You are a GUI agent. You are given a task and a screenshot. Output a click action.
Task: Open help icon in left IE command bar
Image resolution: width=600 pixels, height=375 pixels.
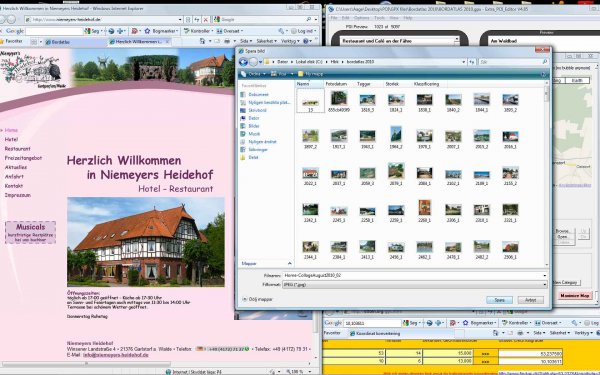pyautogui.click(x=306, y=41)
